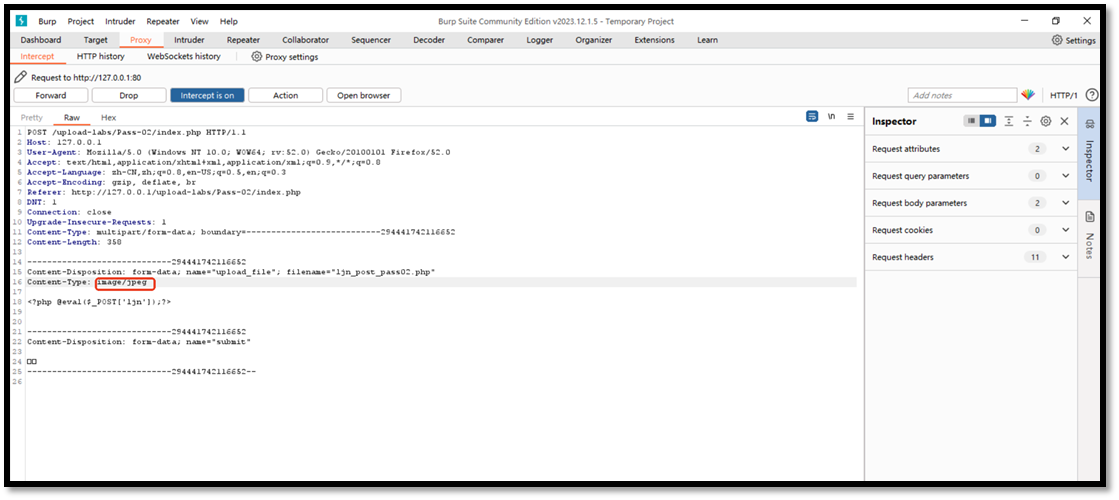This screenshot has height=500, width=1119.
Task: Click the PHP eval payload line
Action: [x=99, y=302]
